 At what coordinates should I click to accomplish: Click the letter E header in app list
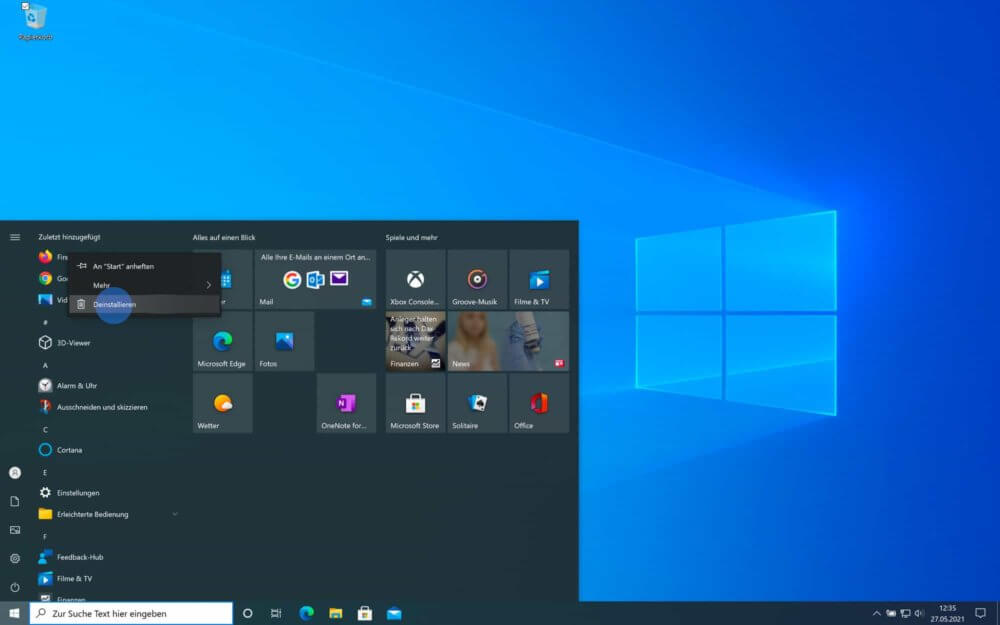[x=45, y=473]
